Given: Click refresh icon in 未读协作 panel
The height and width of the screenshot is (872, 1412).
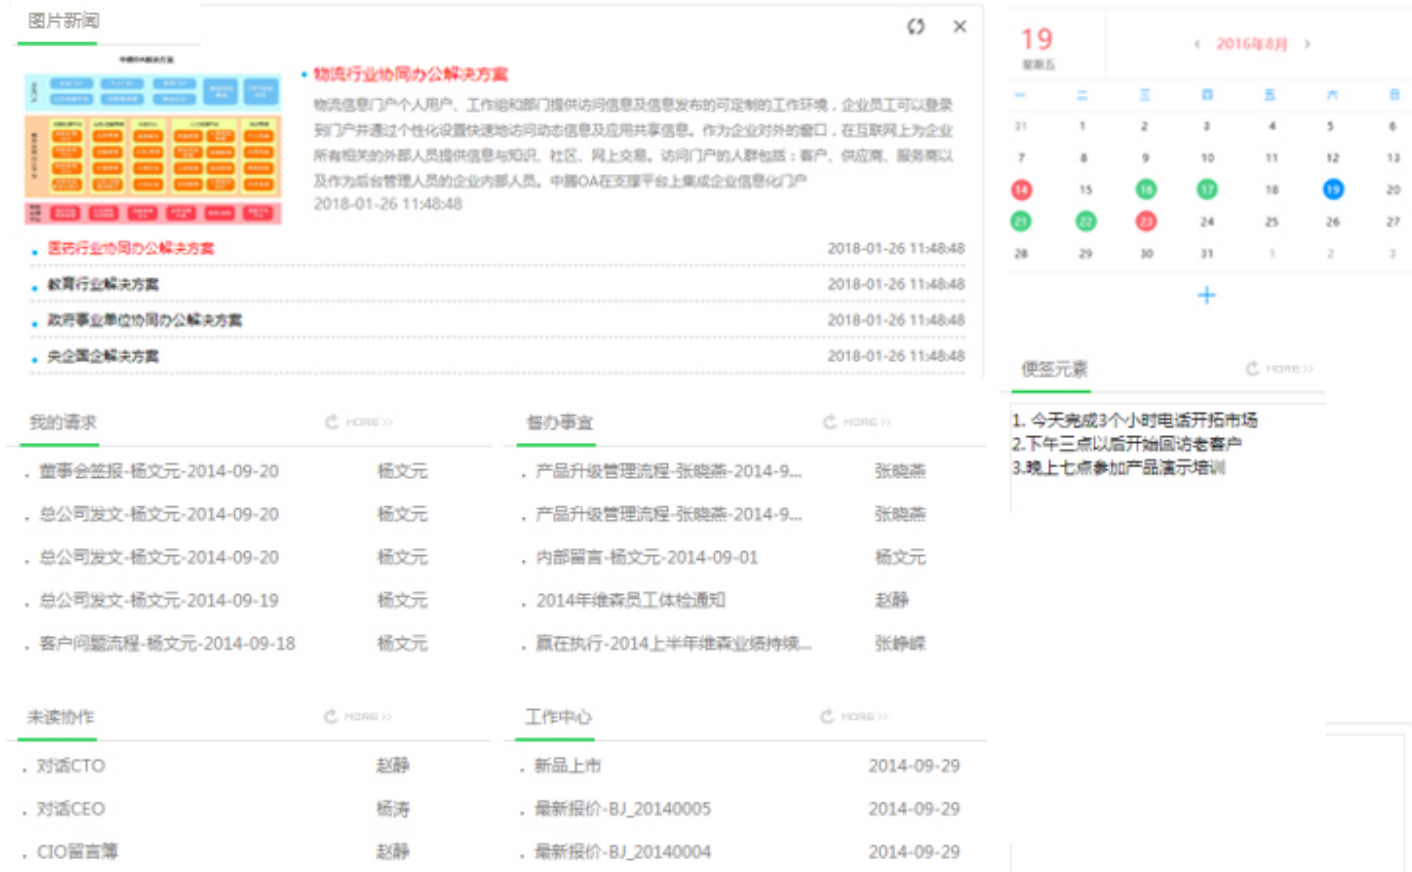Looking at the screenshot, I should 331,716.
